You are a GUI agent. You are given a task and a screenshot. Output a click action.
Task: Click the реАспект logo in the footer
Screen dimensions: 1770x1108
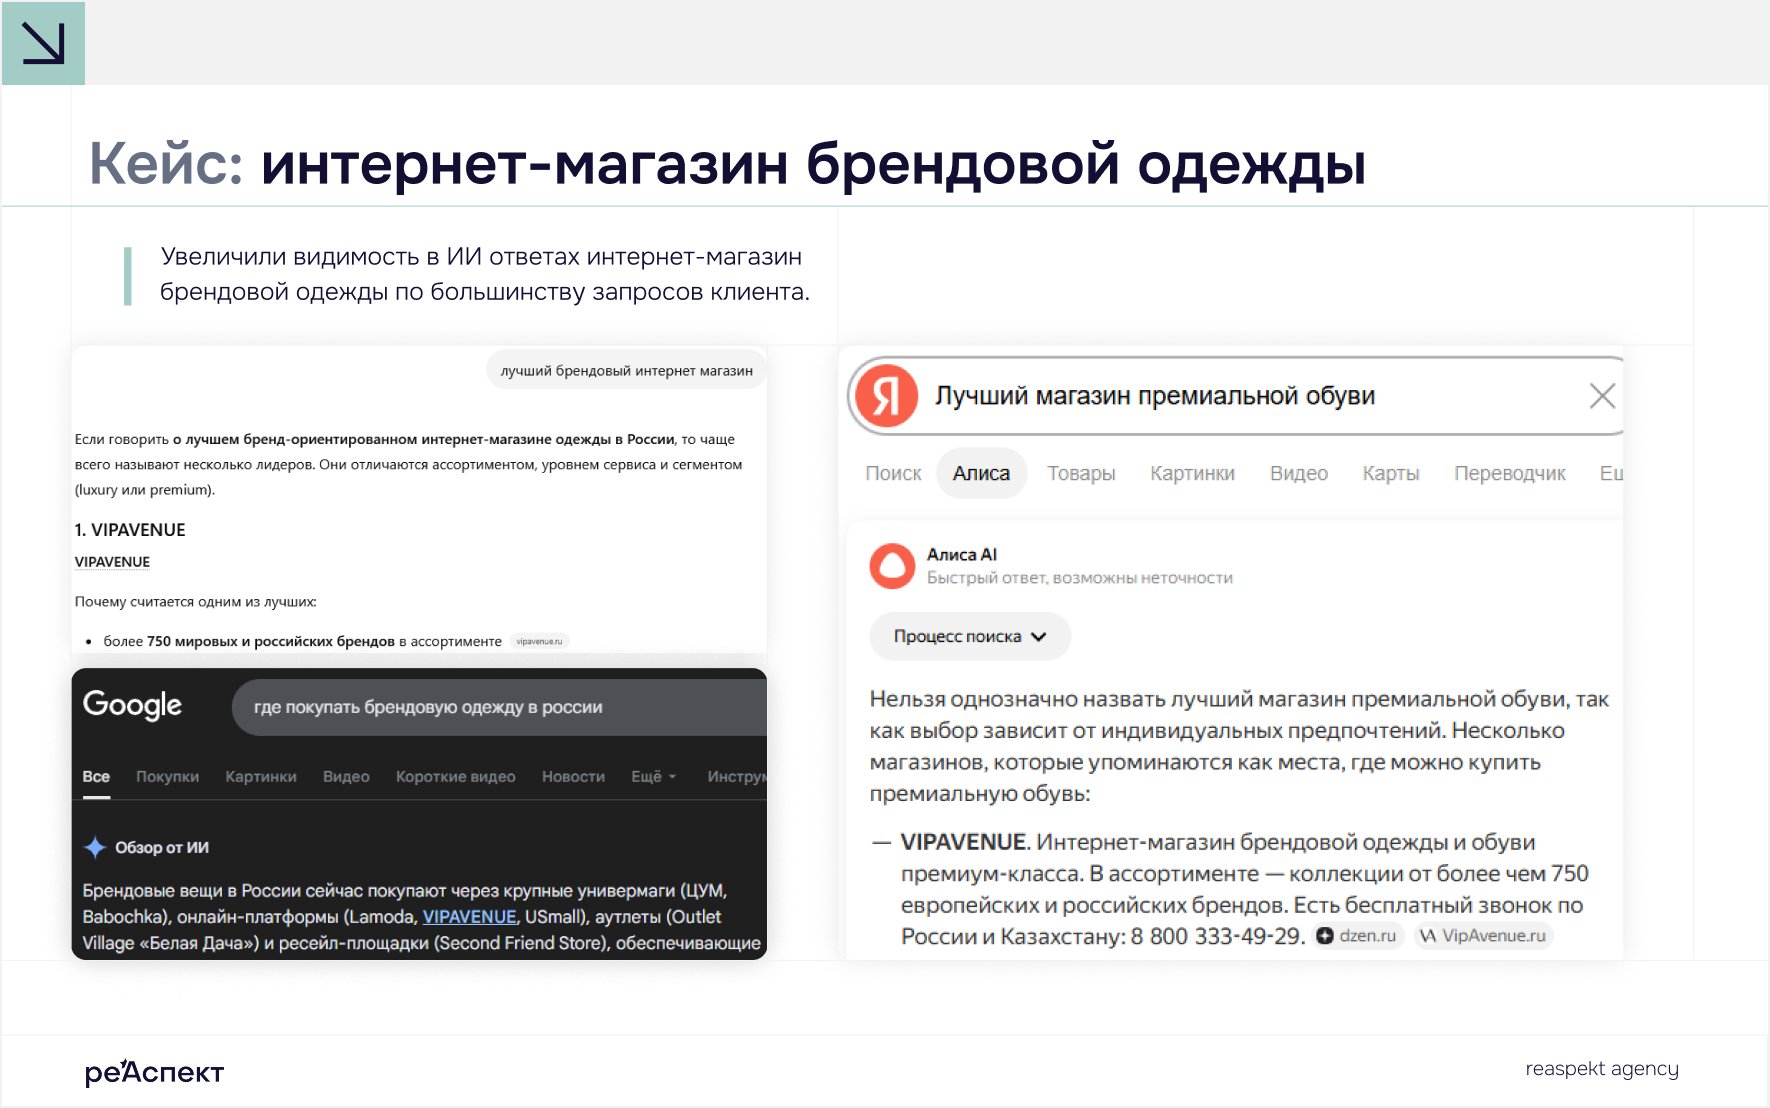pyautogui.click(x=154, y=1071)
